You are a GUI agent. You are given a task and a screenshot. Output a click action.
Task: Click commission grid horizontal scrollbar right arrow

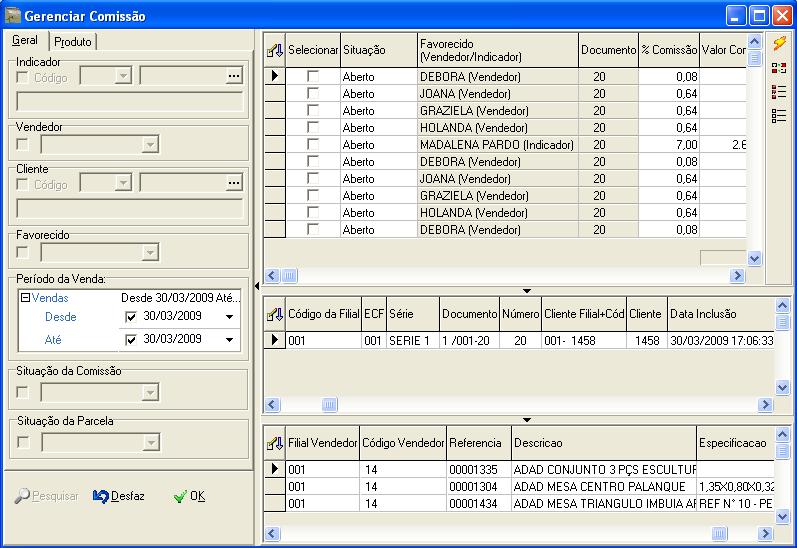tap(738, 276)
